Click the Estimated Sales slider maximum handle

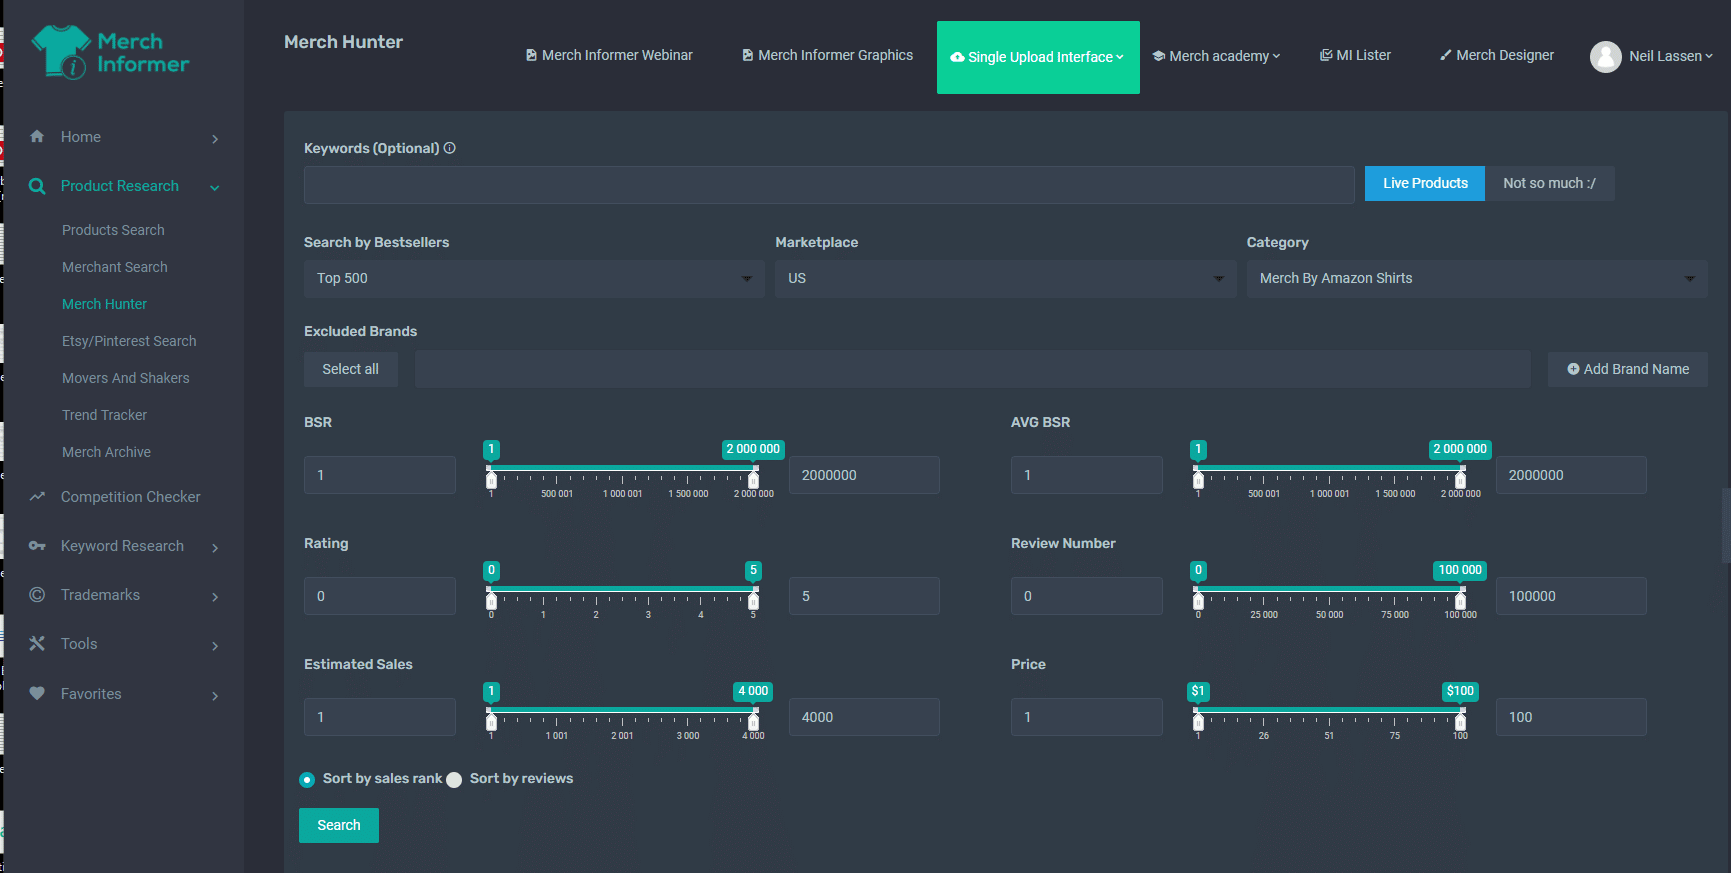754,720
